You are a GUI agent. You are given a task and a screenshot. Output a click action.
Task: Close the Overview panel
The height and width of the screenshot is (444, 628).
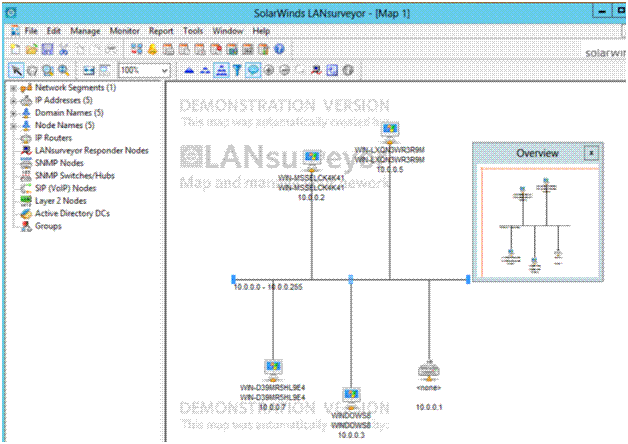coord(591,153)
